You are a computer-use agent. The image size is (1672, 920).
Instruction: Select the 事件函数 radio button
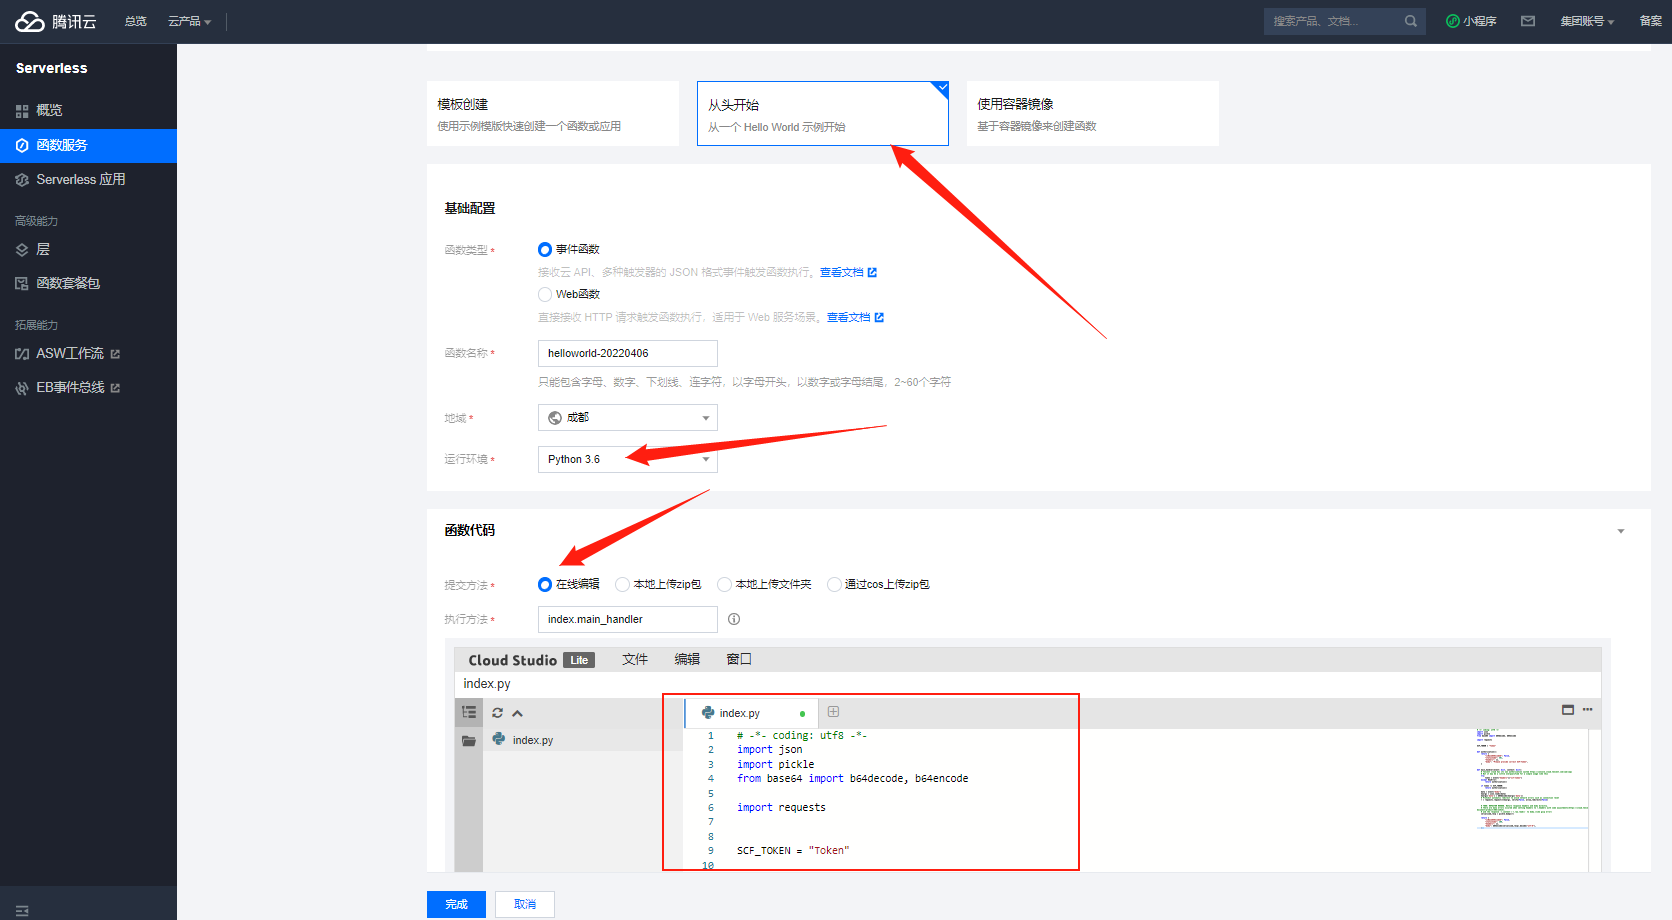545,249
